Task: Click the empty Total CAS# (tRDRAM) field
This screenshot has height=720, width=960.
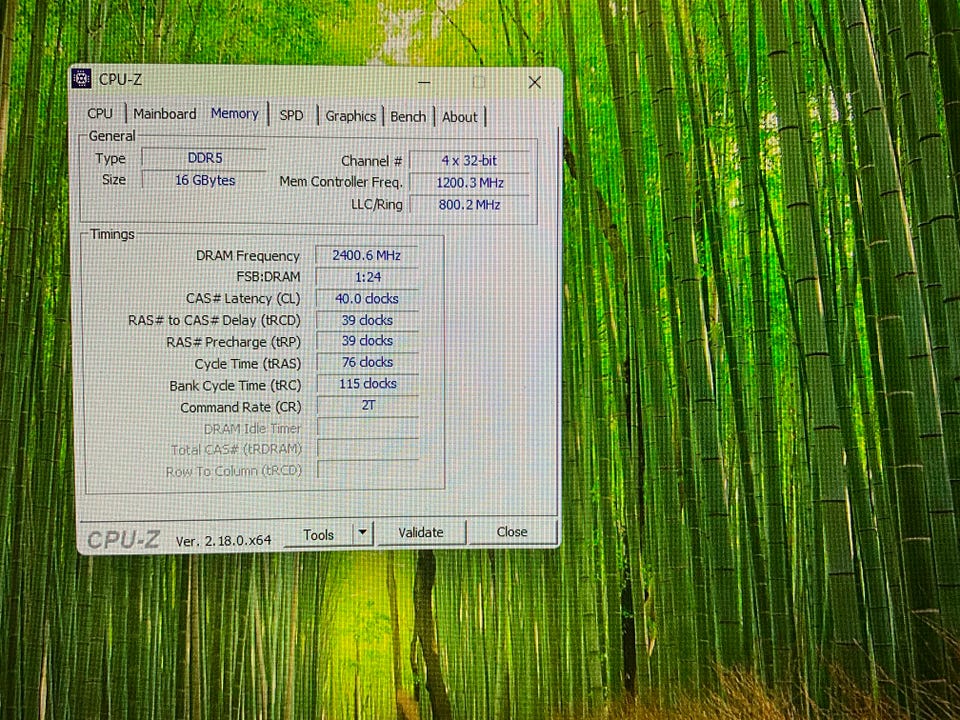Action: (x=367, y=449)
